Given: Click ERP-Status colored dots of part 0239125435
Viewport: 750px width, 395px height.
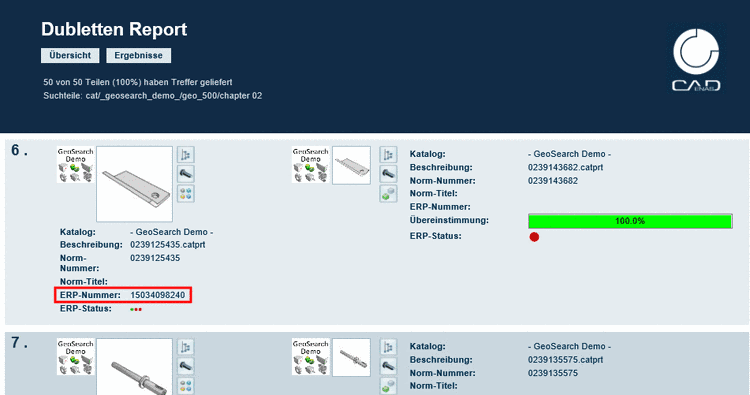Looking at the screenshot, I should tap(136, 309).
